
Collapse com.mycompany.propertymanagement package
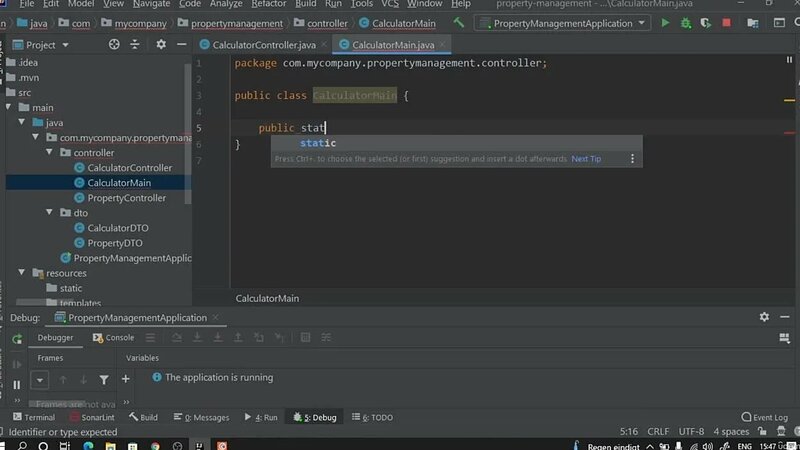(36, 137)
